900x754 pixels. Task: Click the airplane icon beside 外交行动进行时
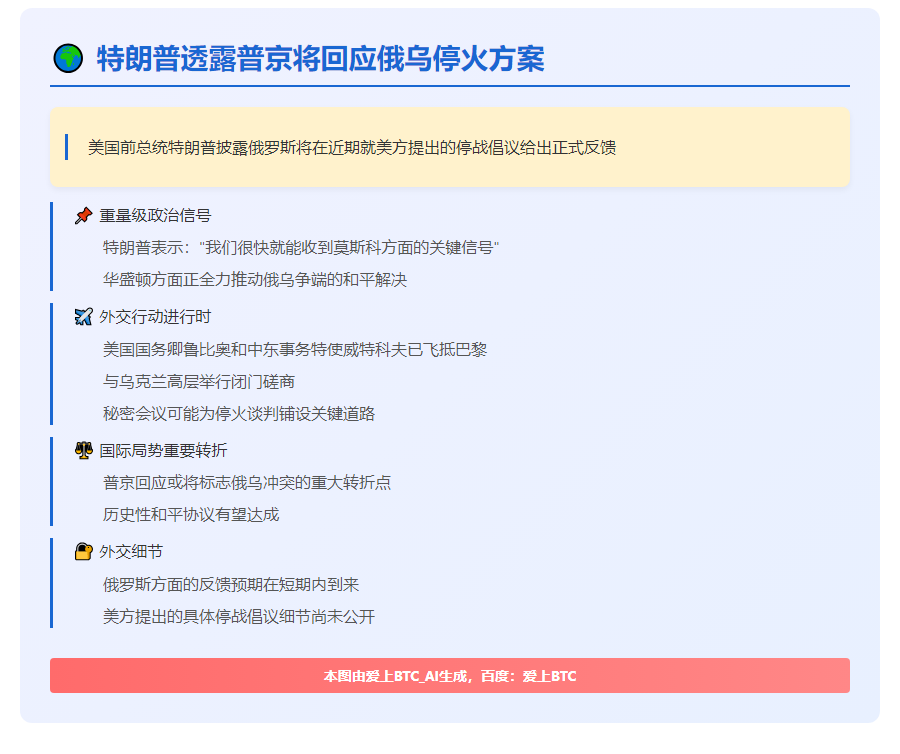(x=84, y=317)
